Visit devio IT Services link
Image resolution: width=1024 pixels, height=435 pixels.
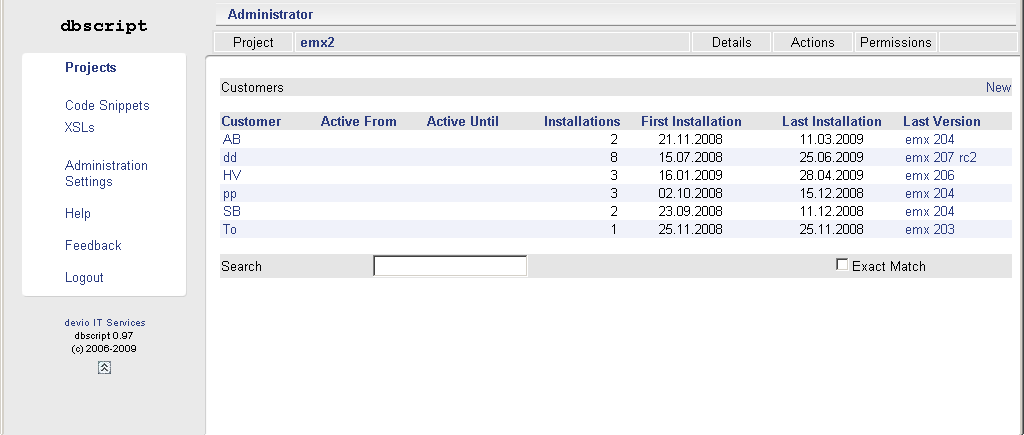104,323
